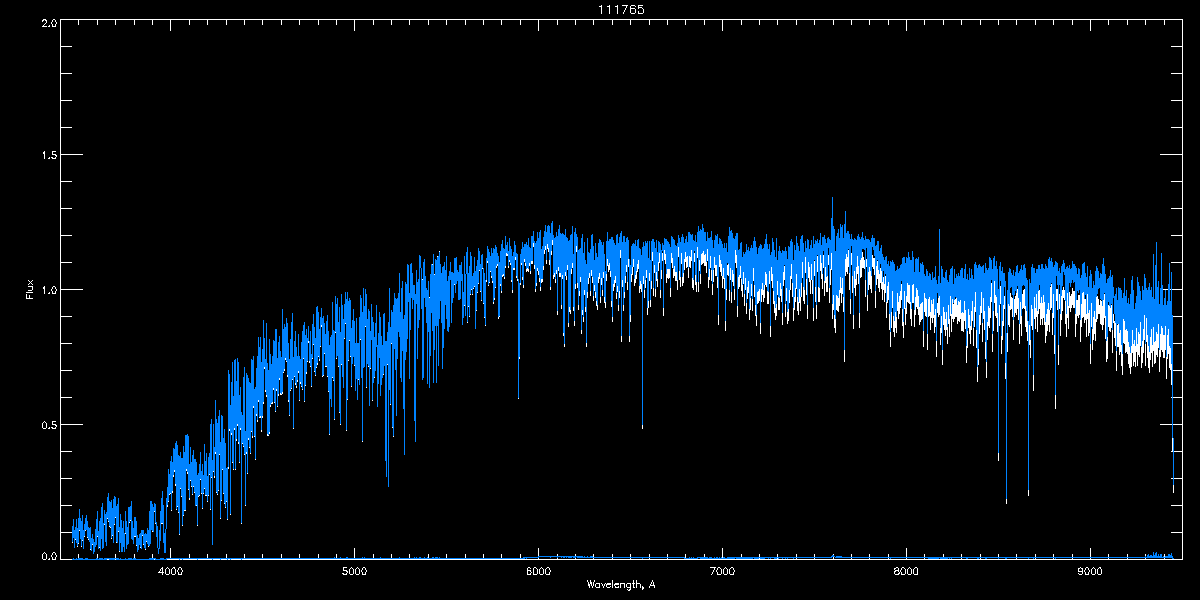Click the deep absorption line near 6560 Å
This screenshot has width=1200, height=600.
click(x=642, y=425)
